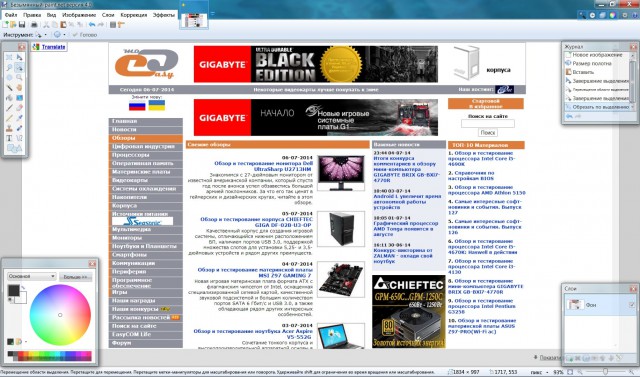Screen dimensions: 640x377
Task: Click the Undo arrow in main toolbar
Action: [x=92, y=25]
